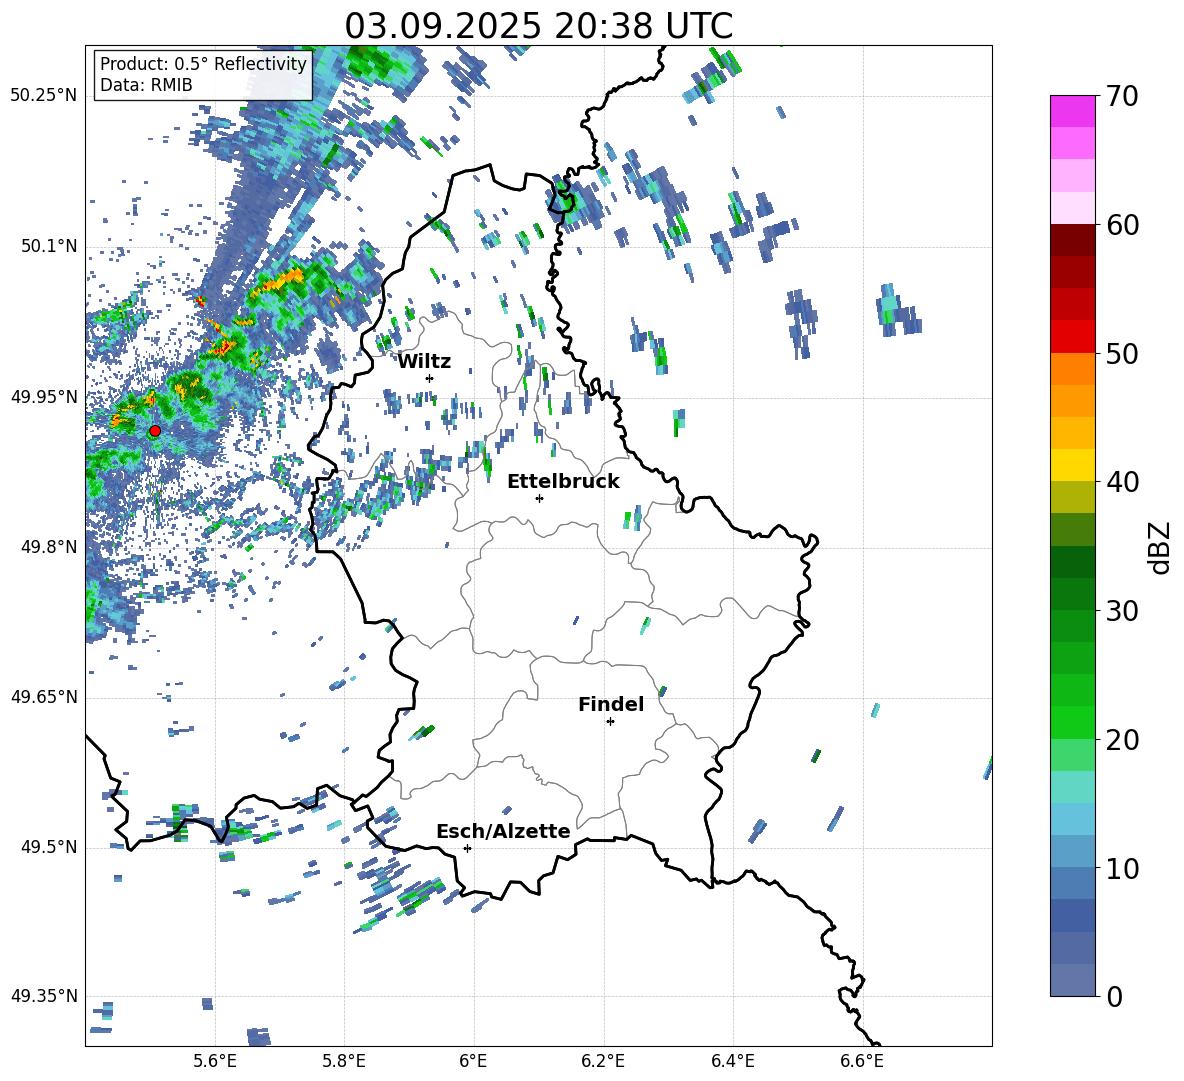Click the yellow colorbar swatch at 40

point(1072,465)
